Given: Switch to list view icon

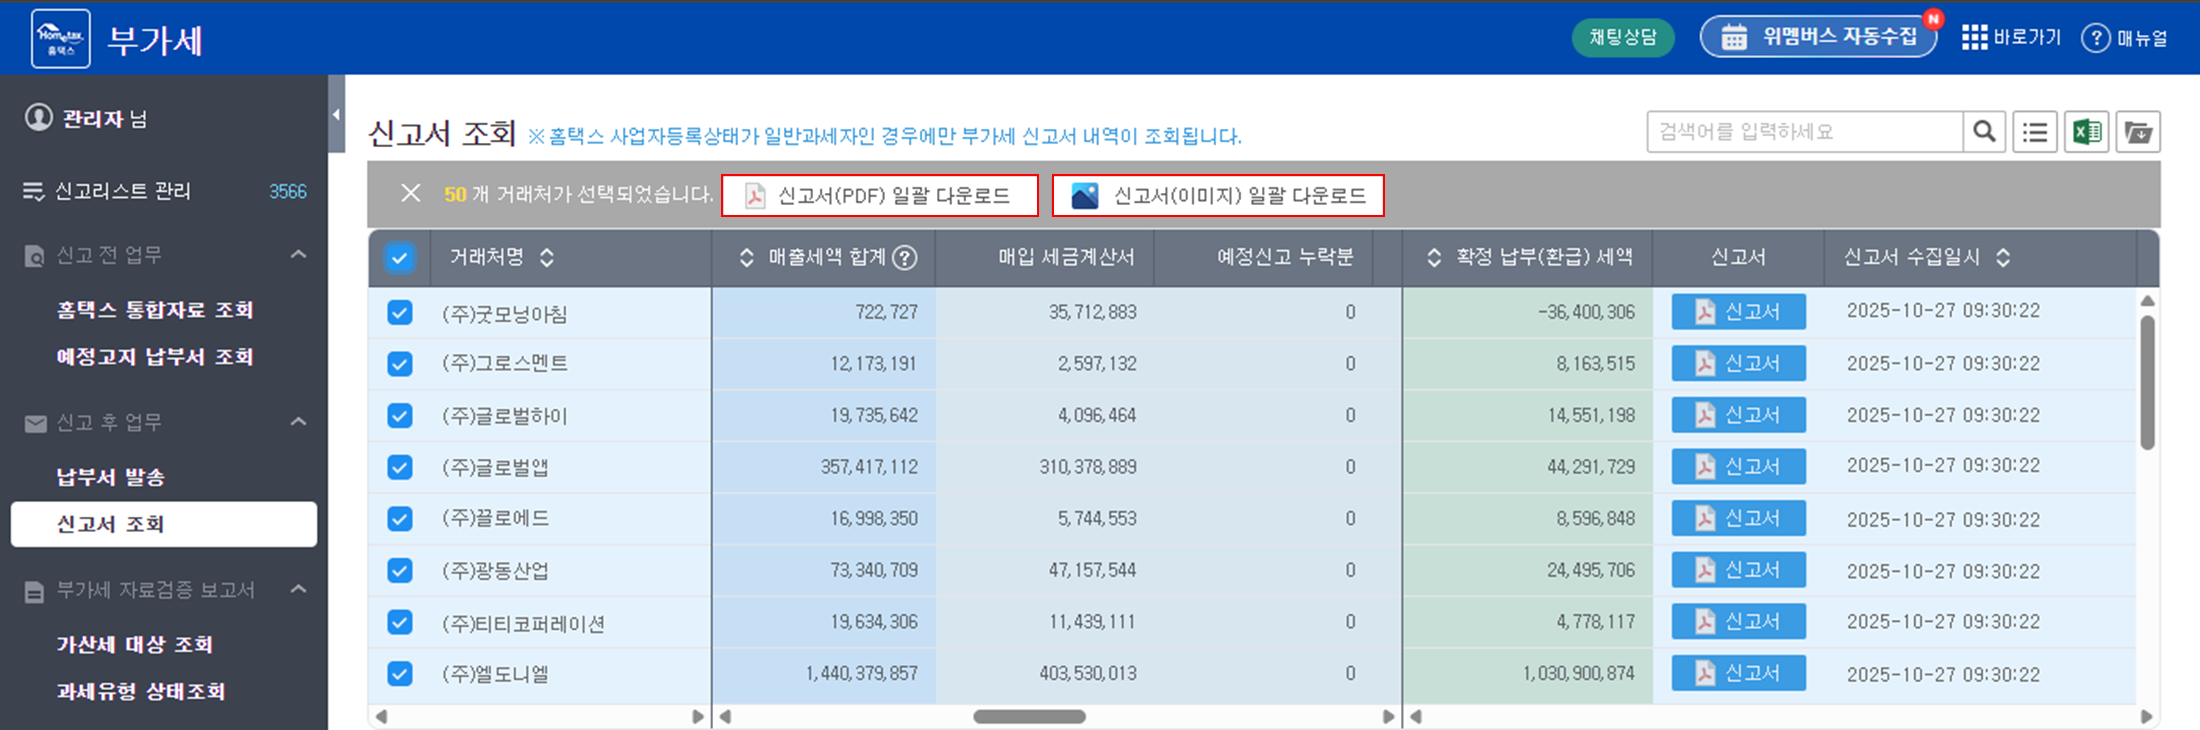Looking at the screenshot, I should coord(2034,132).
